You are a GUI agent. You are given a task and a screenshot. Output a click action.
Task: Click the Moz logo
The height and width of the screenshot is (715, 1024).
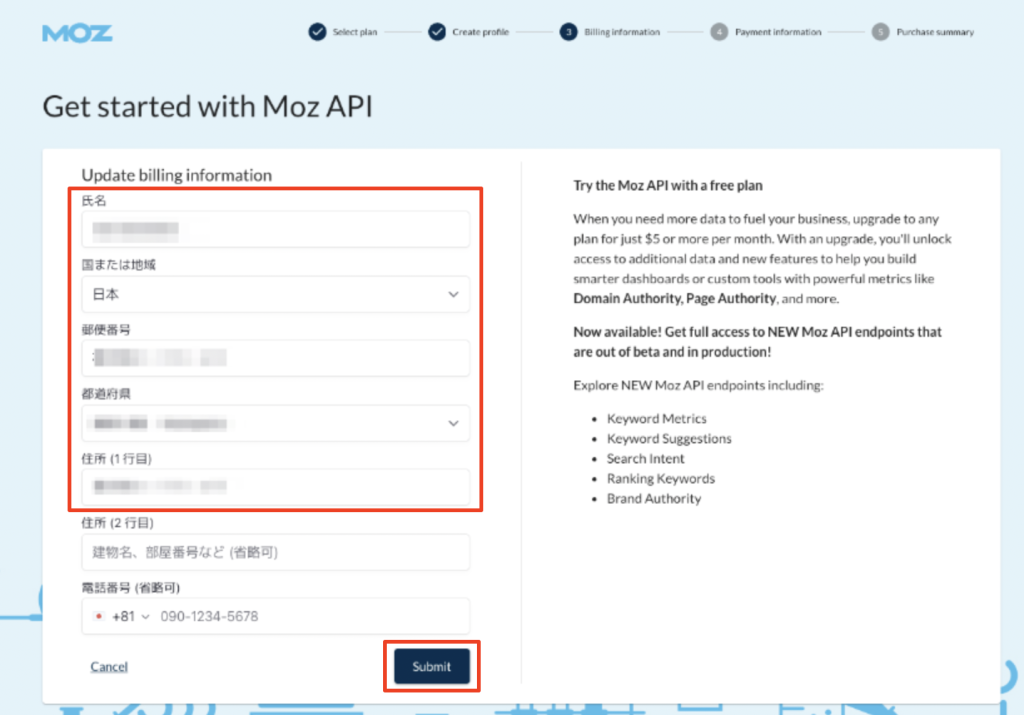[77, 32]
